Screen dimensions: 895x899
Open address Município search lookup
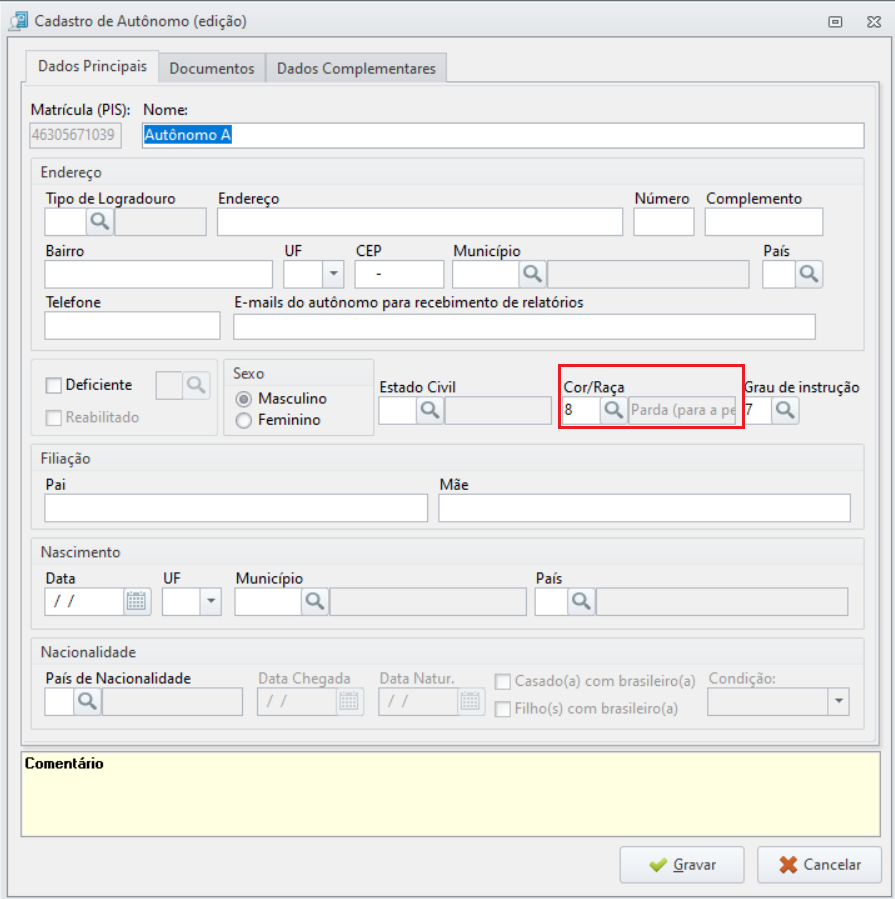(533, 274)
